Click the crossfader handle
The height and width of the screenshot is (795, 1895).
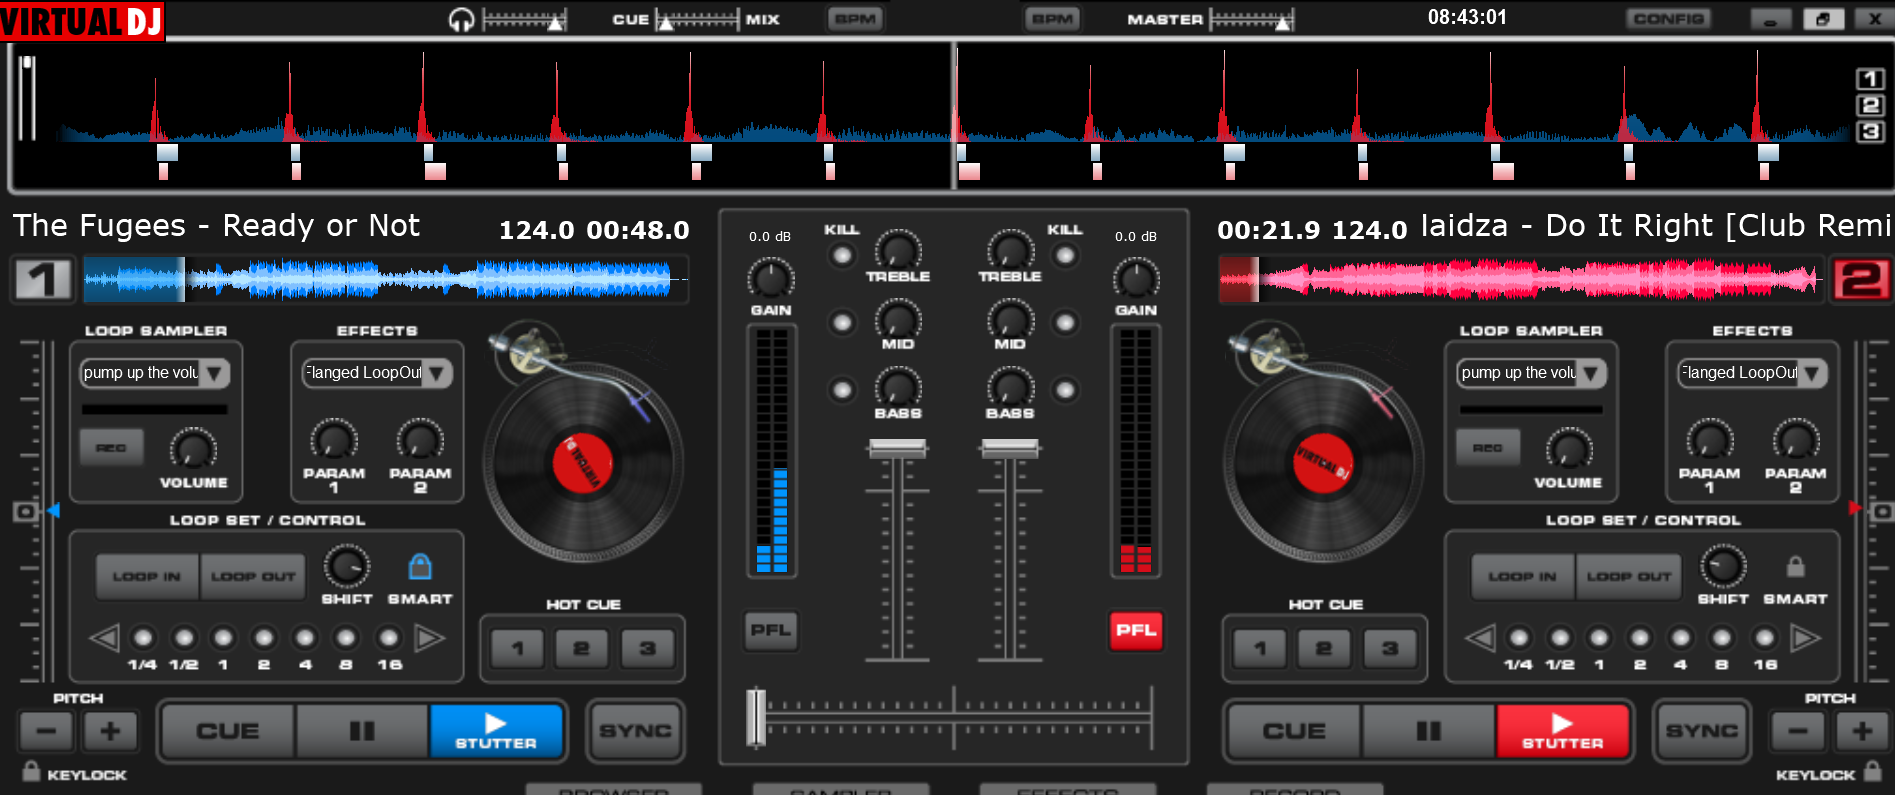pyautogui.click(x=757, y=717)
